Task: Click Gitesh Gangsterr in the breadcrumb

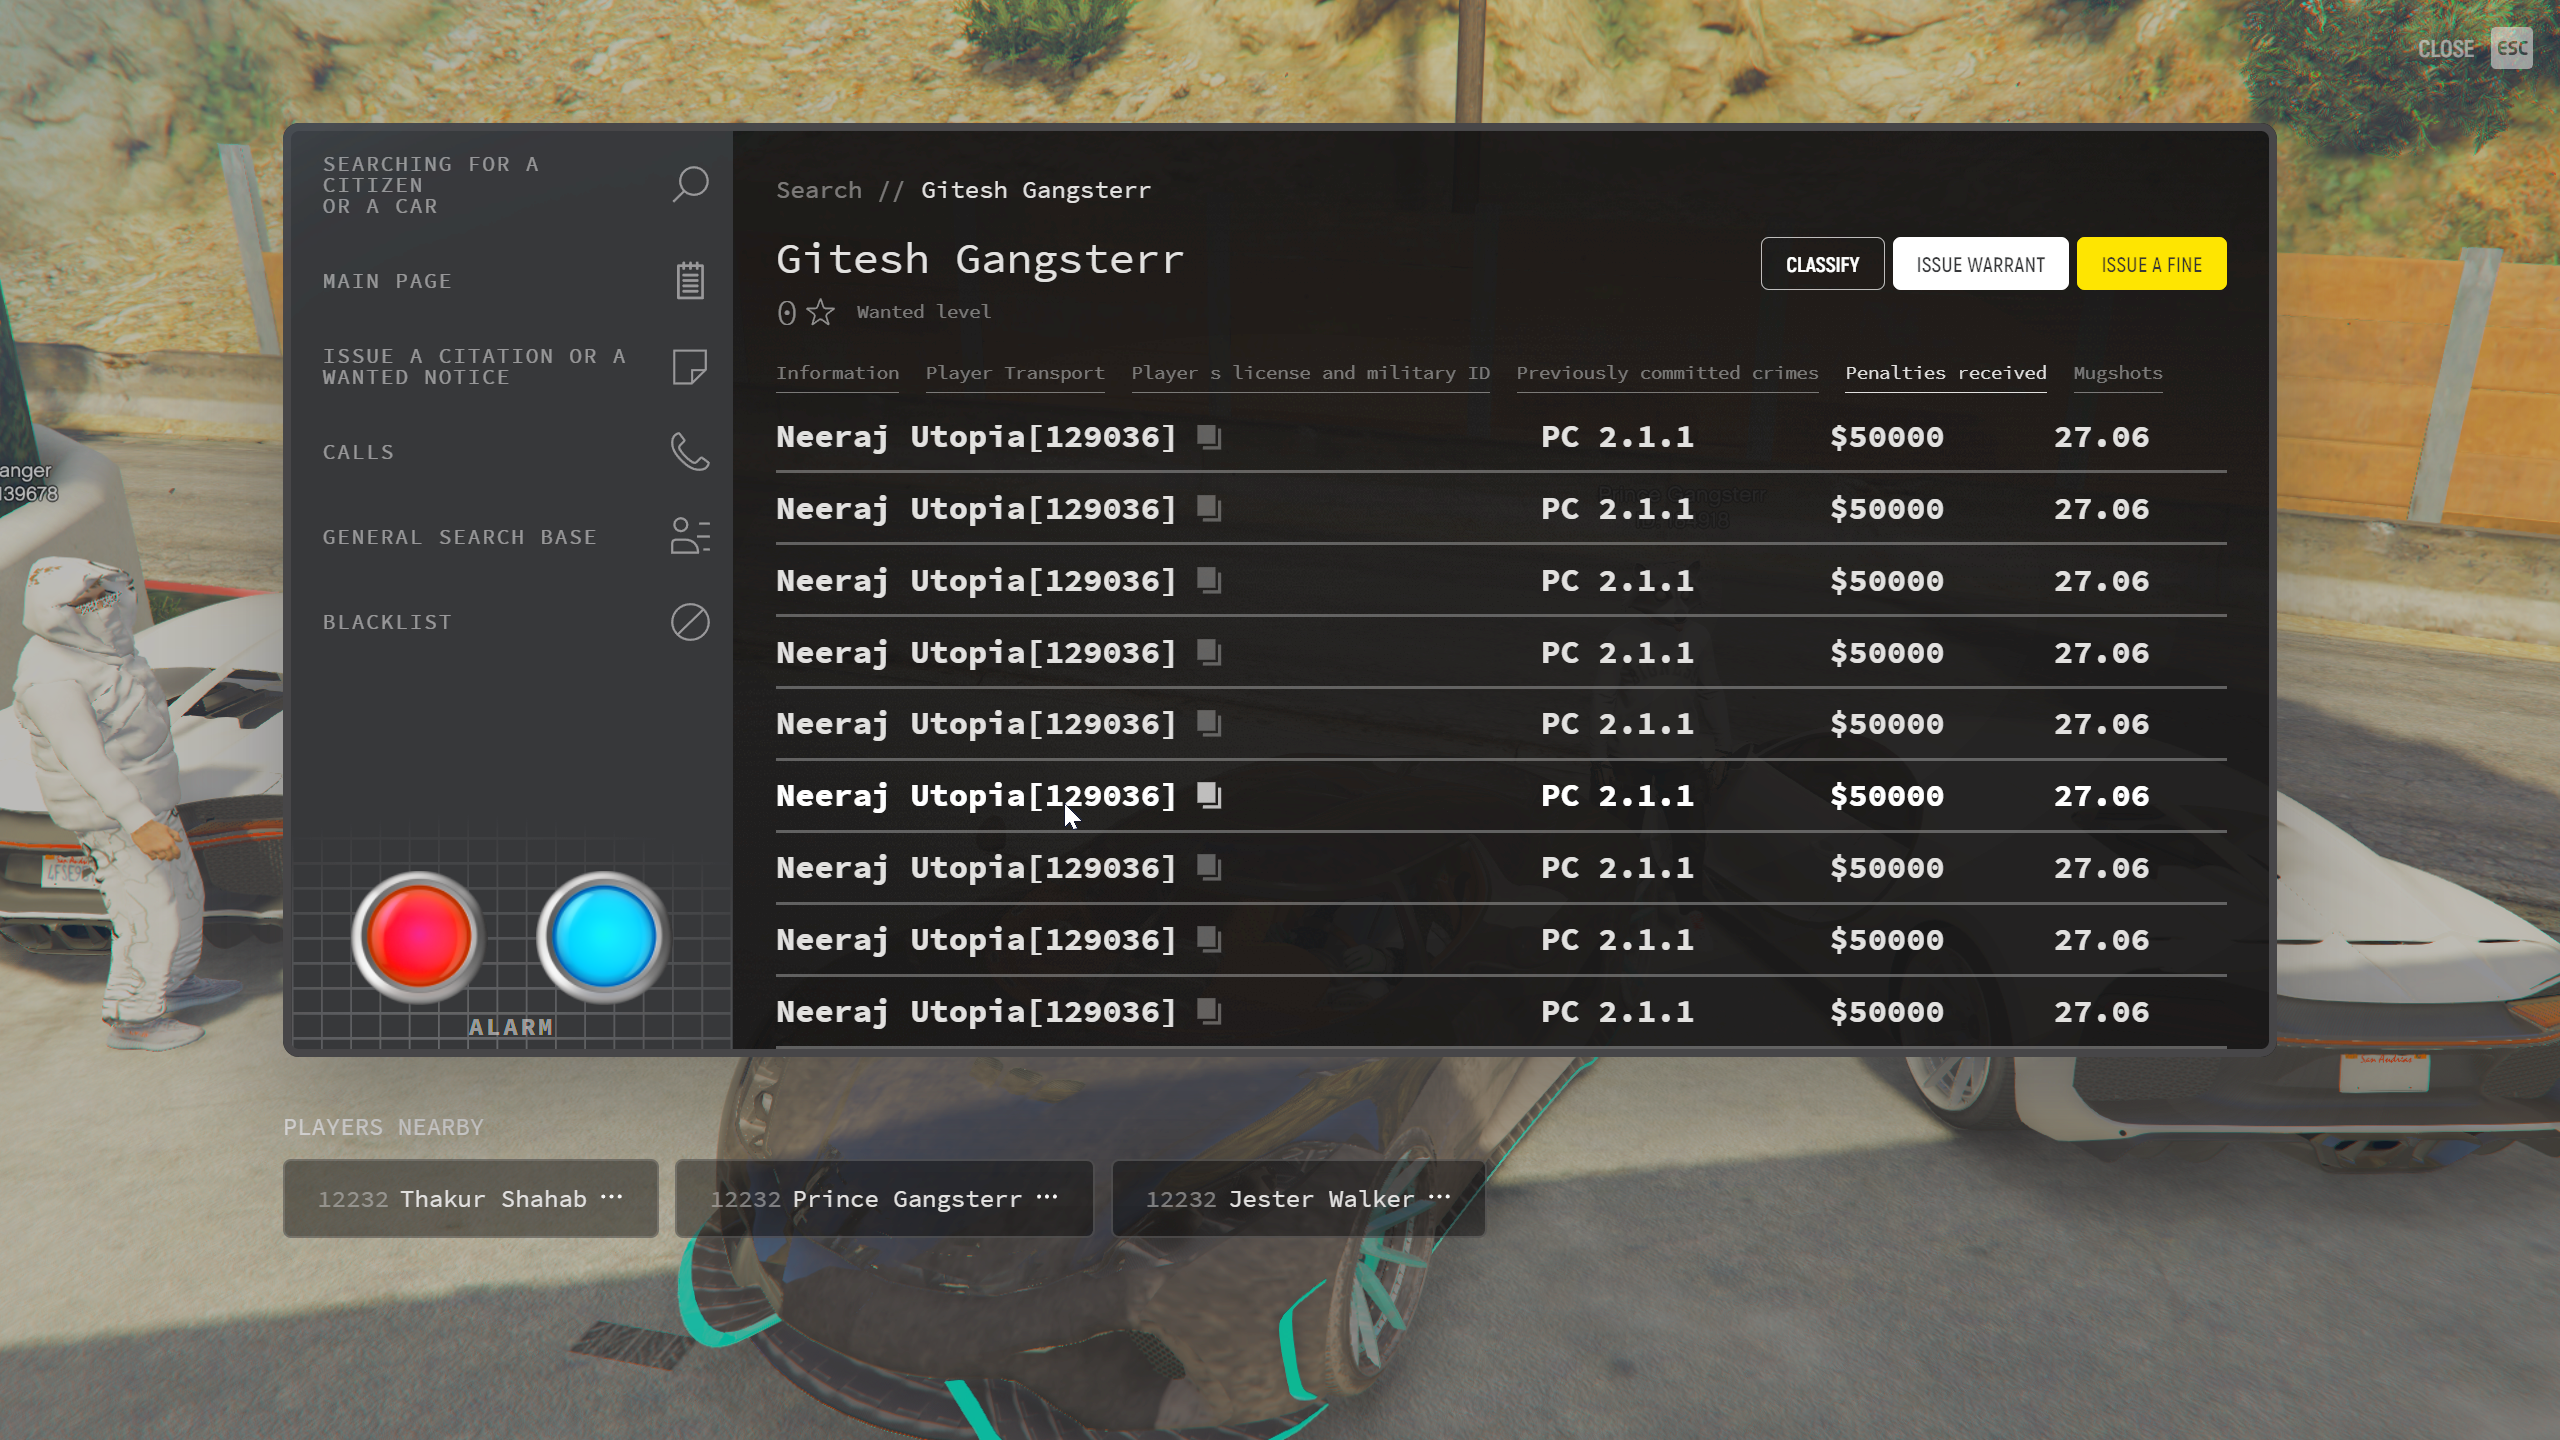Action: click(1036, 190)
